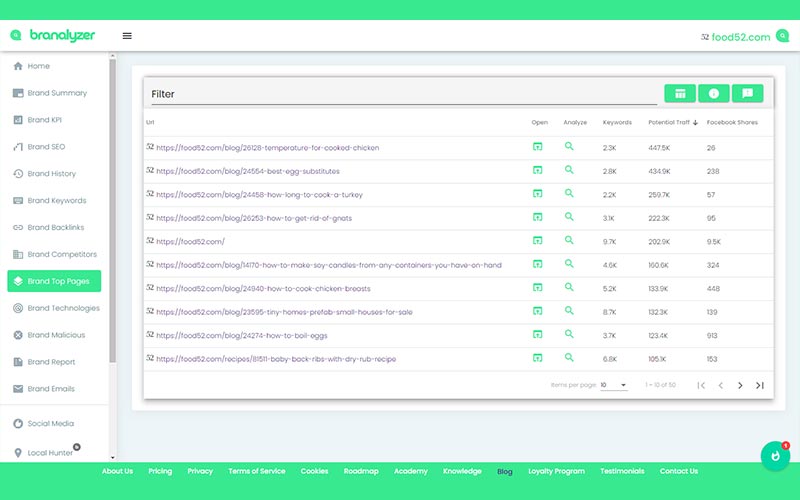The height and width of the screenshot is (500, 800).
Task: Click the Keywords column header
Action: [x=617, y=122]
